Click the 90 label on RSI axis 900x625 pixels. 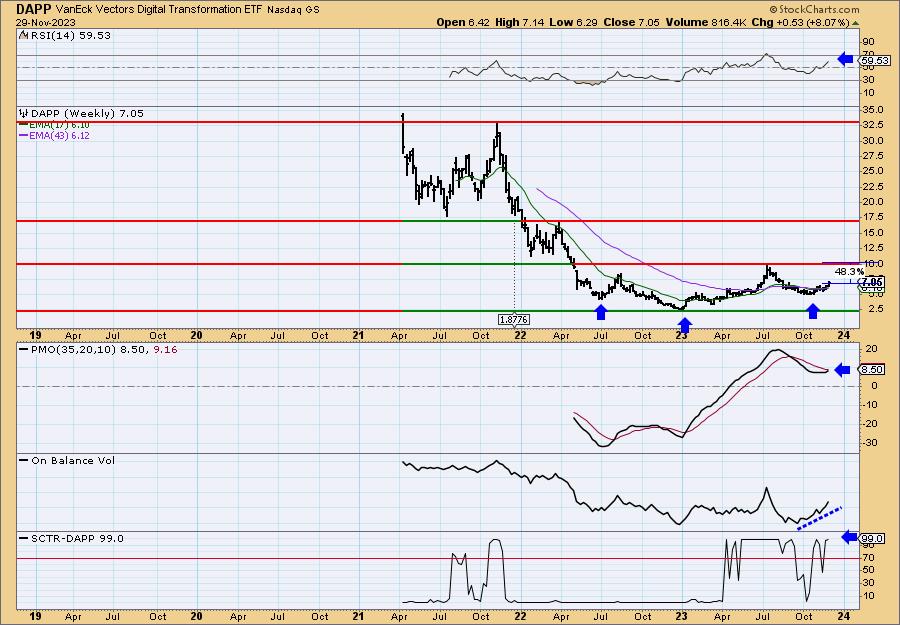pos(868,42)
